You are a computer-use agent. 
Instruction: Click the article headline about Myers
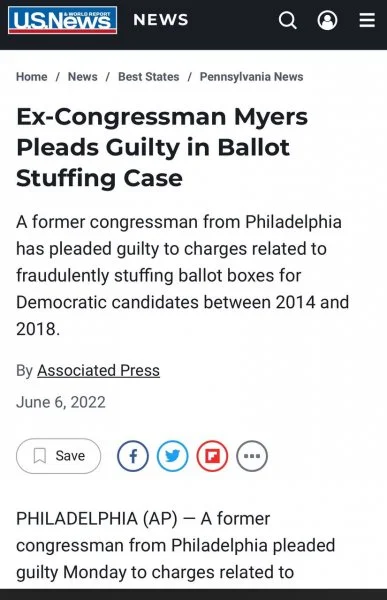[x=162, y=147]
